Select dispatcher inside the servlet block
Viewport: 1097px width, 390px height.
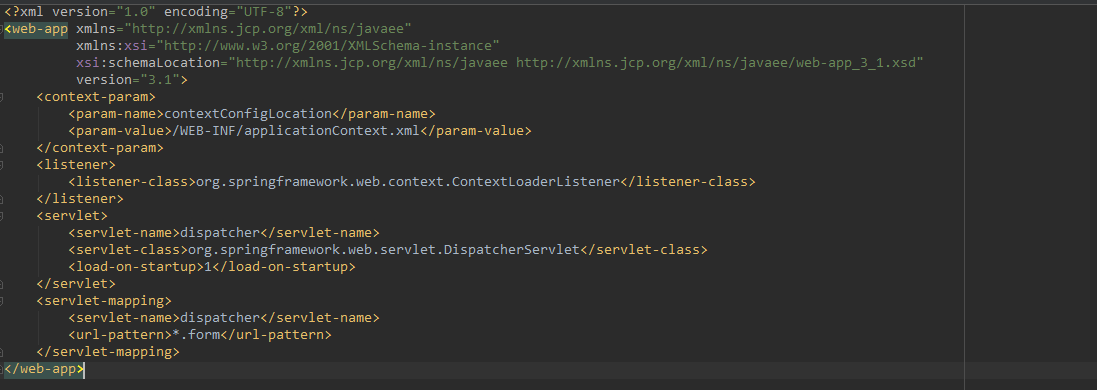(220, 232)
